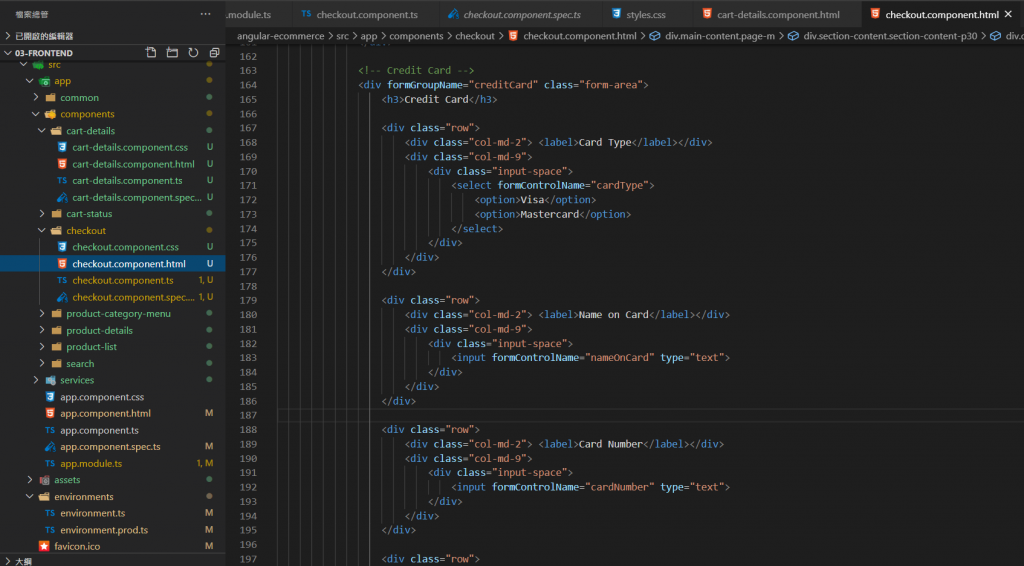
Task: Click div.main-content.page-m breadcrumb
Action: (x=720, y=36)
